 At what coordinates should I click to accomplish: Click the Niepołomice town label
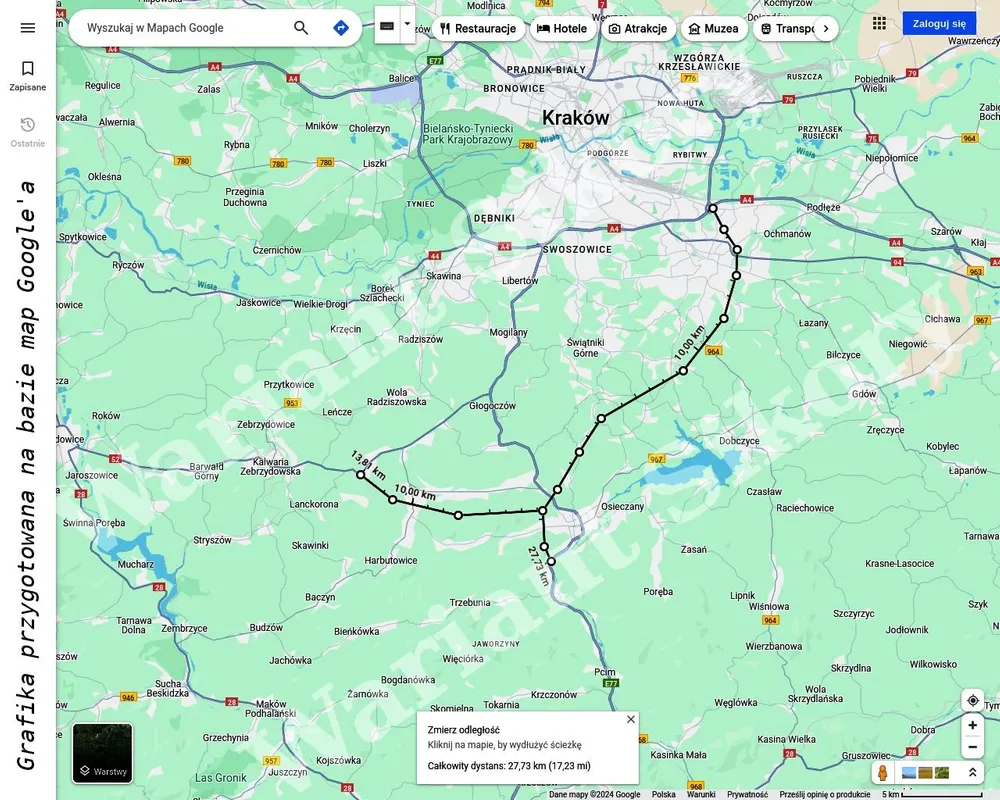tap(892, 158)
